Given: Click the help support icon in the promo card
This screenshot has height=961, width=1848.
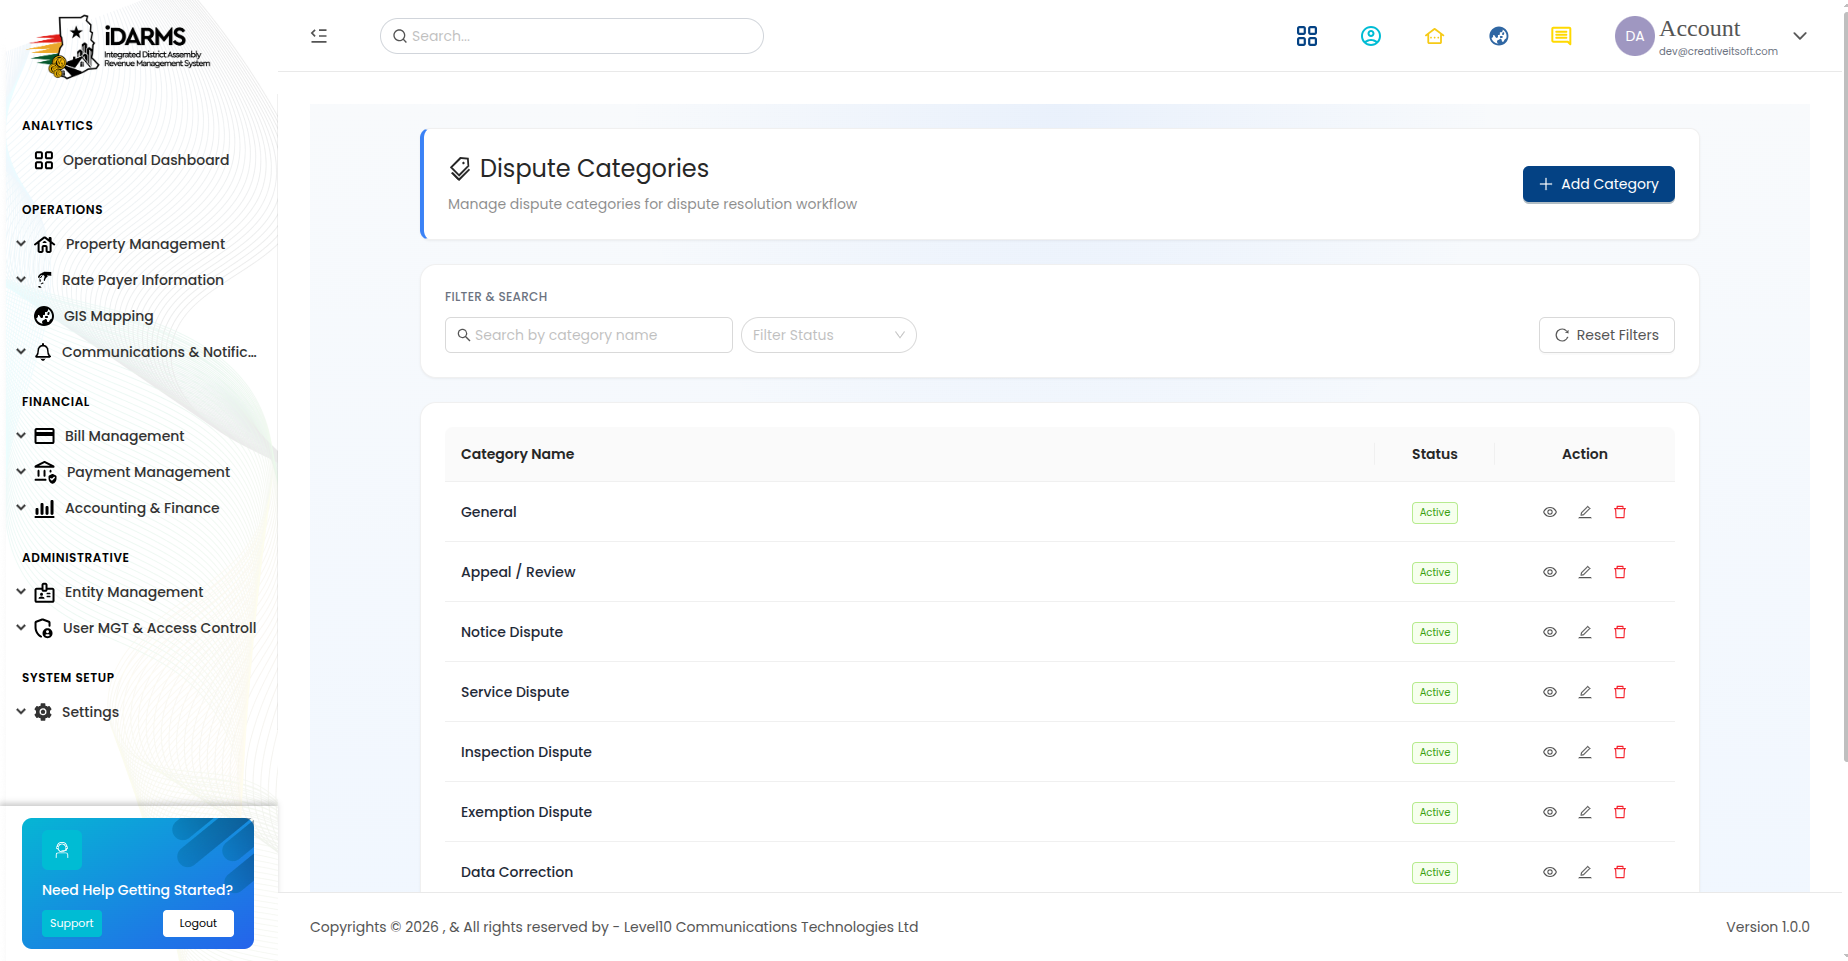Looking at the screenshot, I should [62, 850].
